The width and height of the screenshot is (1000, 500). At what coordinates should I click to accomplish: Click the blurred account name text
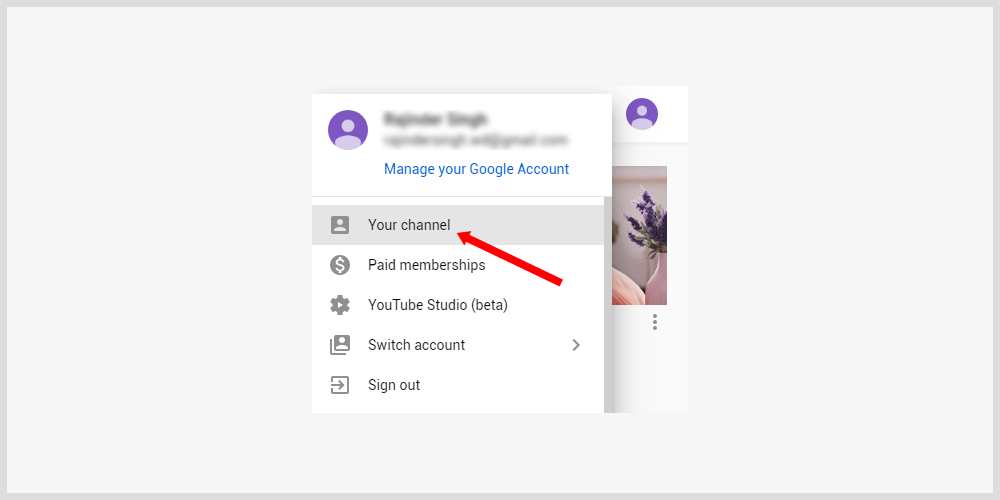436,119
